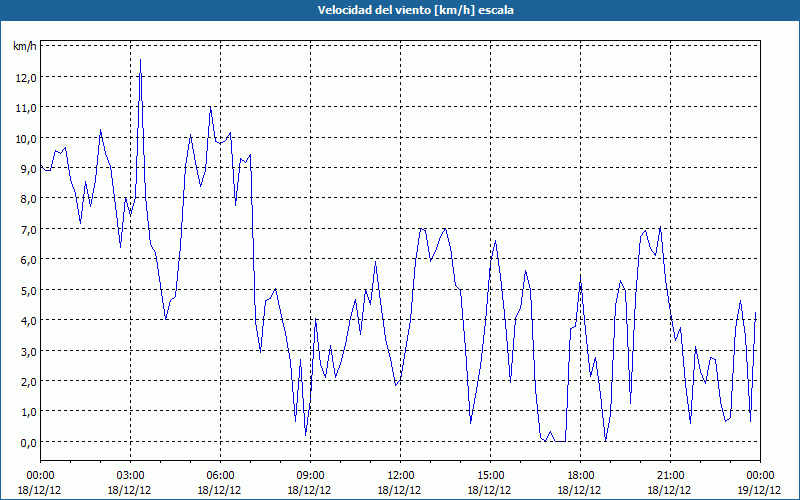This screenshot has height=500, width=800.
Task: Select the 5,0 y-axis value
Action: (x=28, y=290)
